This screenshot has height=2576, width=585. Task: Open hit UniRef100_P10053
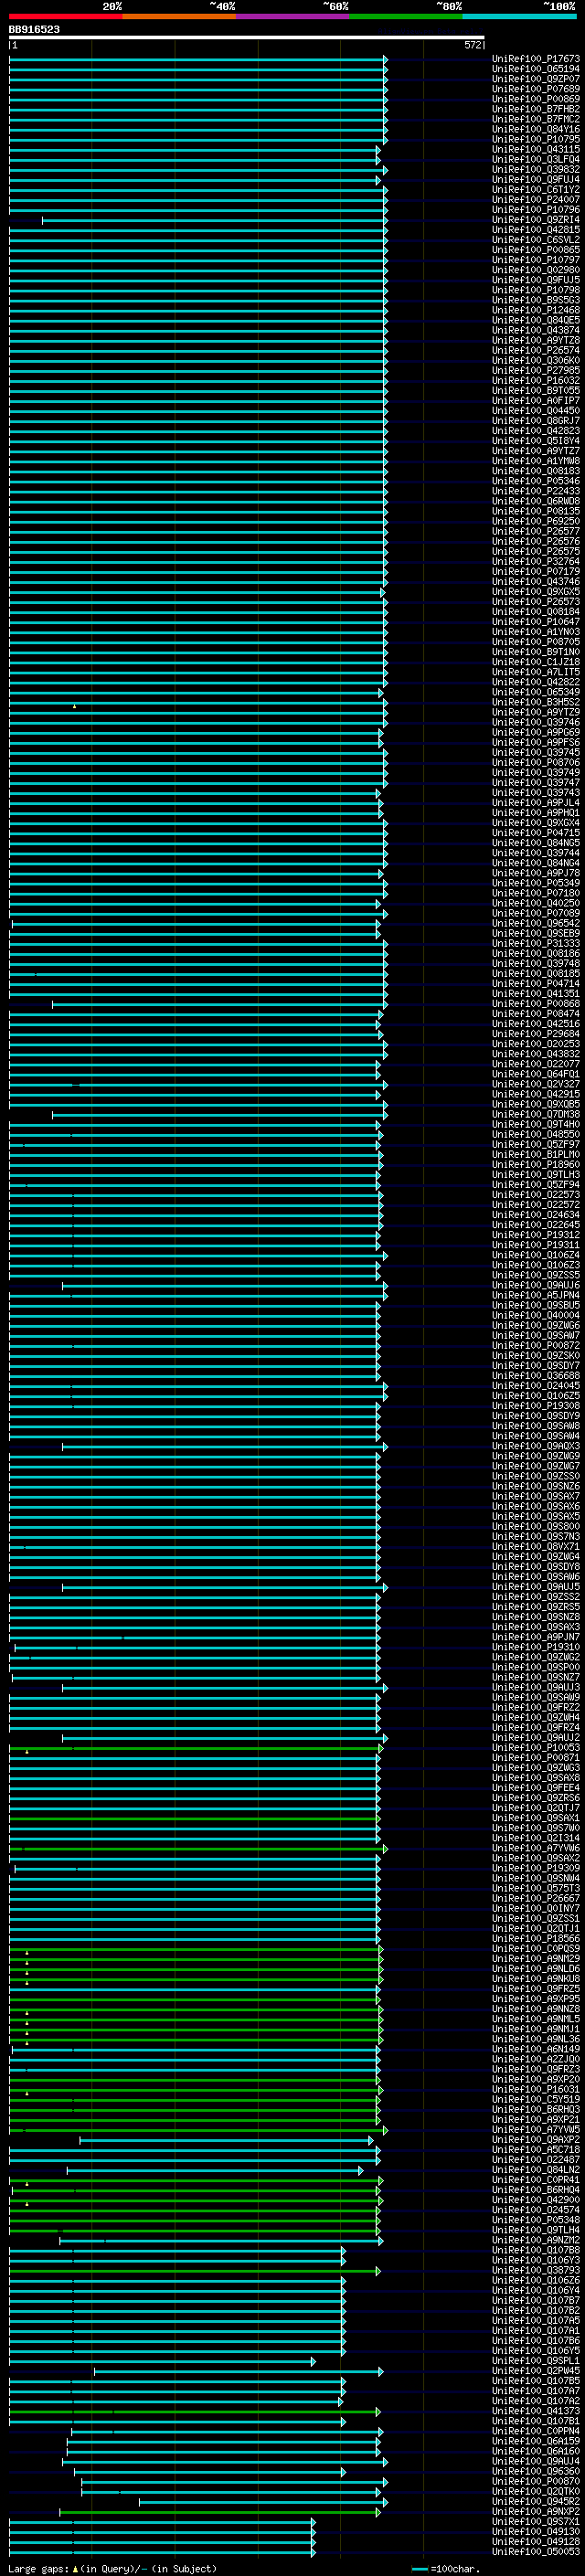(536, 1748)
